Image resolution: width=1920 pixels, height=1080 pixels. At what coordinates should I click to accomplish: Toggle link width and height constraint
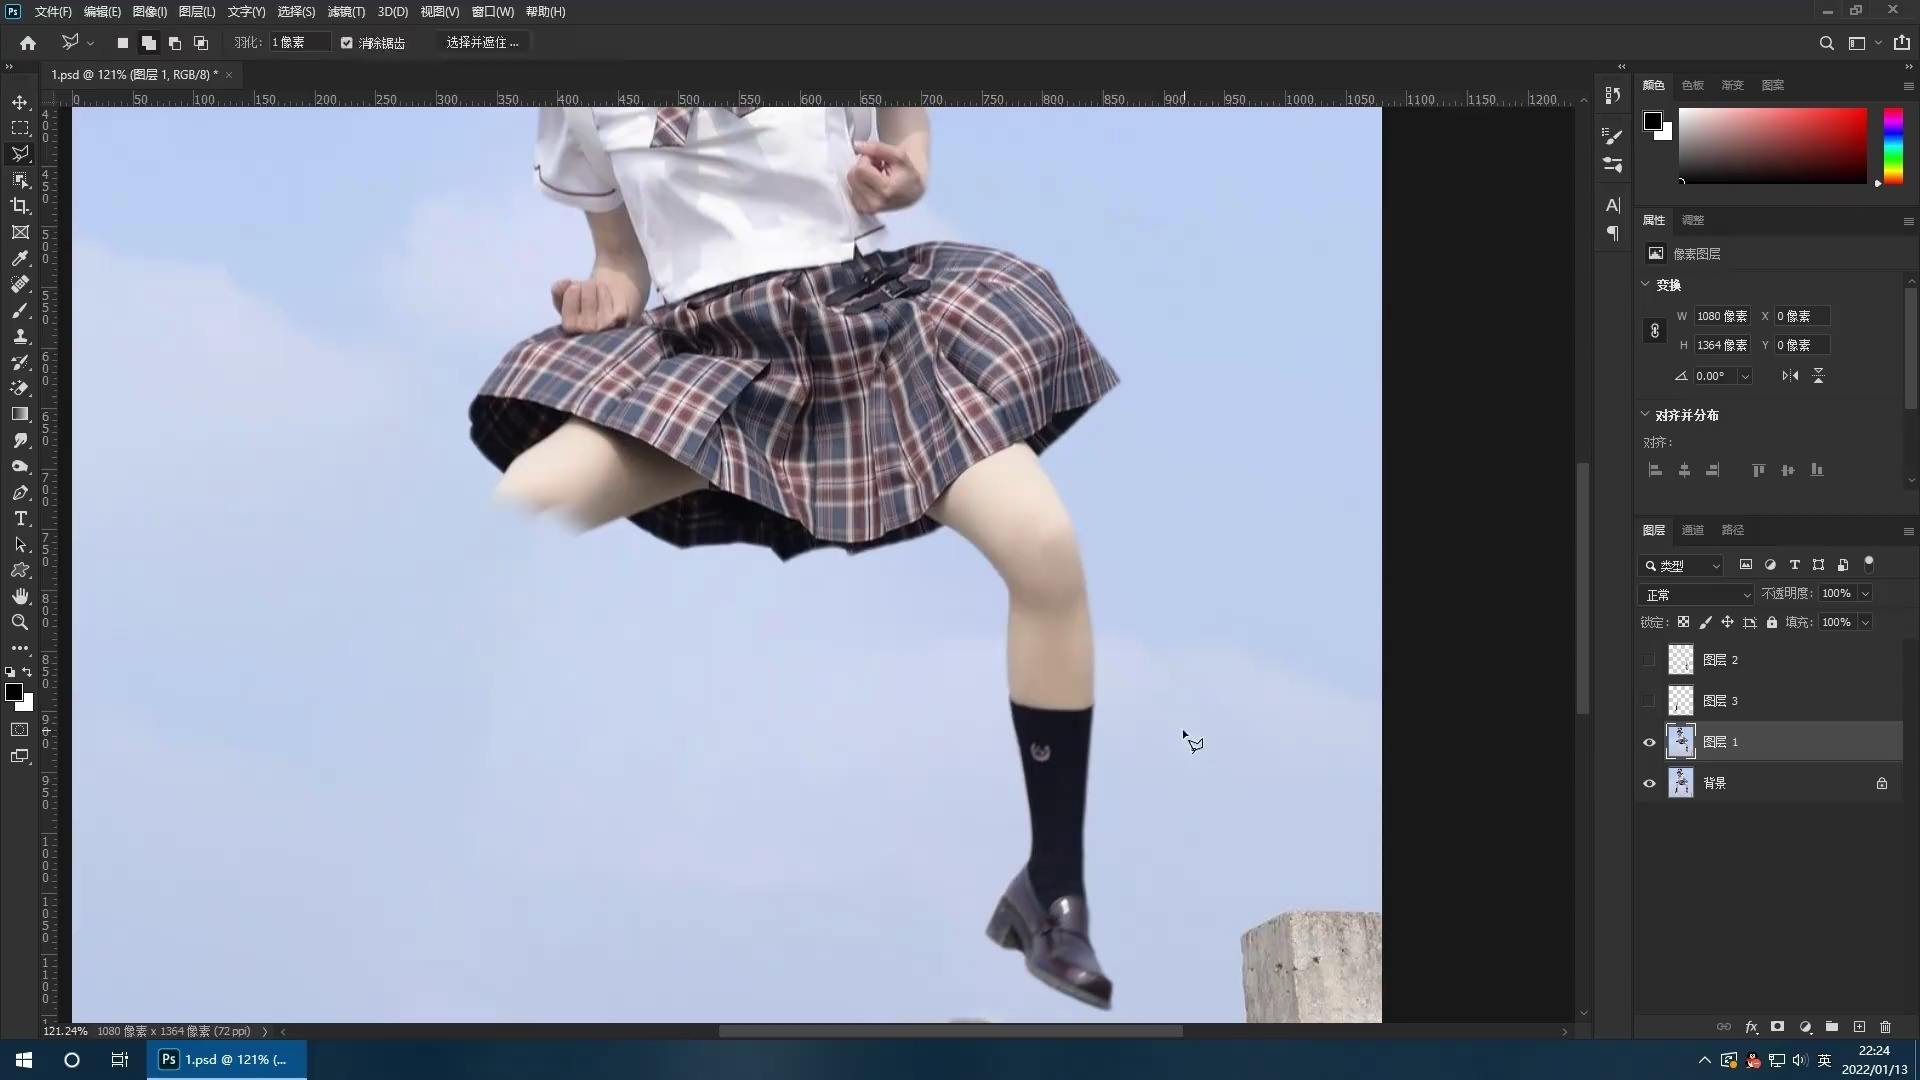pos(1654,331)
